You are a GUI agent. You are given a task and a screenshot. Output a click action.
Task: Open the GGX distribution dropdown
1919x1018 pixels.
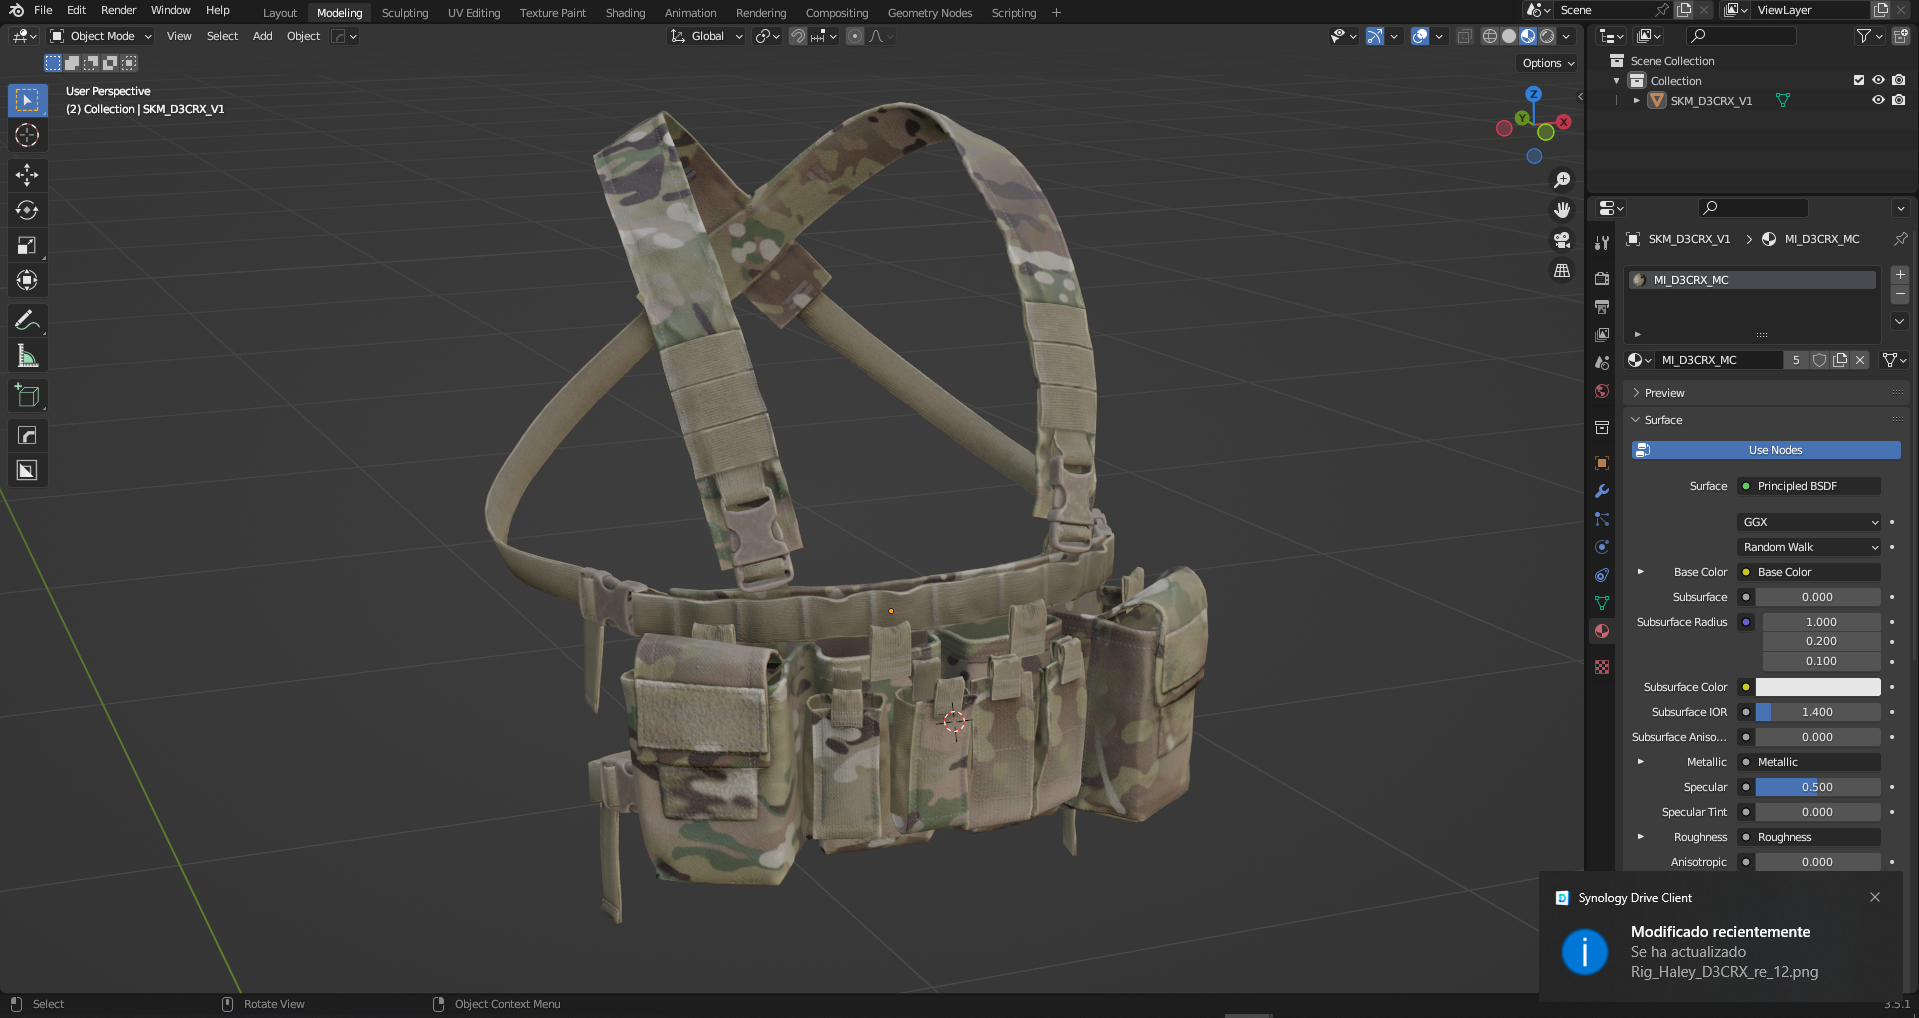pyautogui.click(x=1810, y=522)
